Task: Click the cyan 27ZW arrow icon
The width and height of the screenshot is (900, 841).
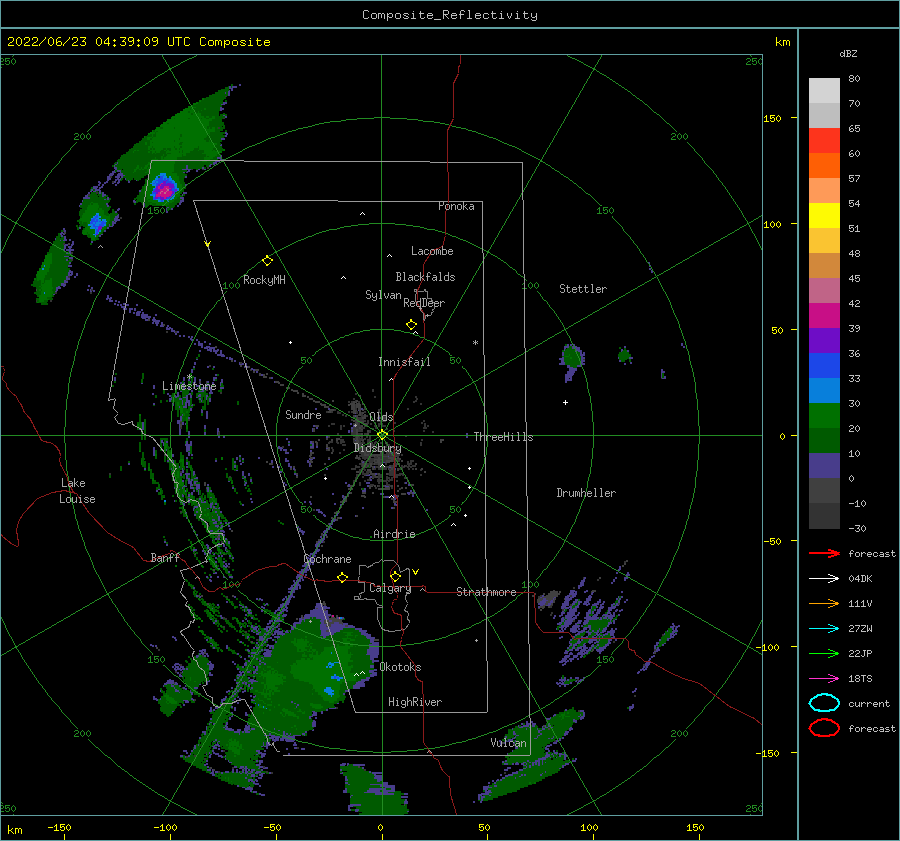Action: click(x=824, y=629)
